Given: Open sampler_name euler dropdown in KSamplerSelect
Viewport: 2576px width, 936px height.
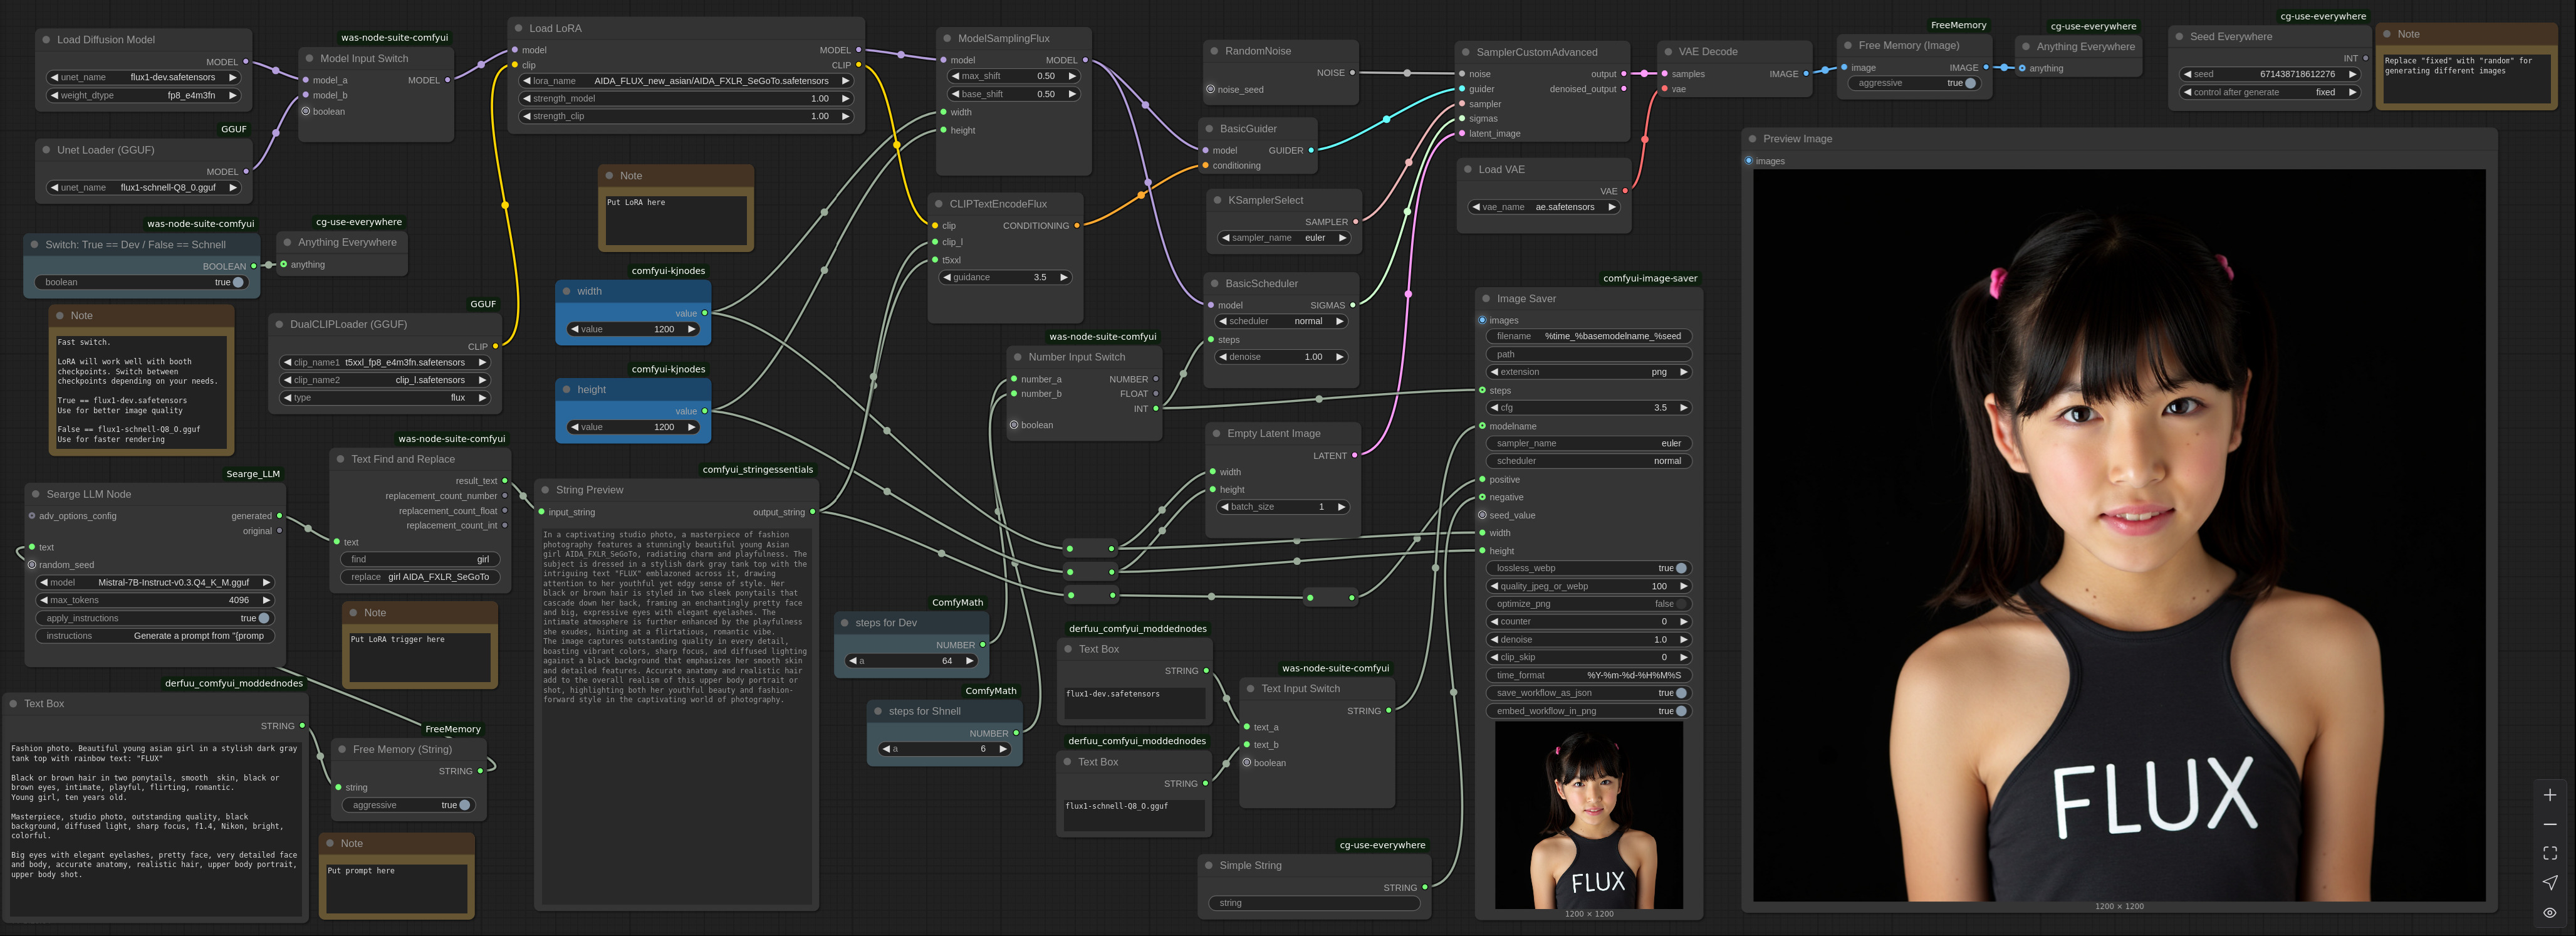Looking at the screenshot, I should point(1284,238).
